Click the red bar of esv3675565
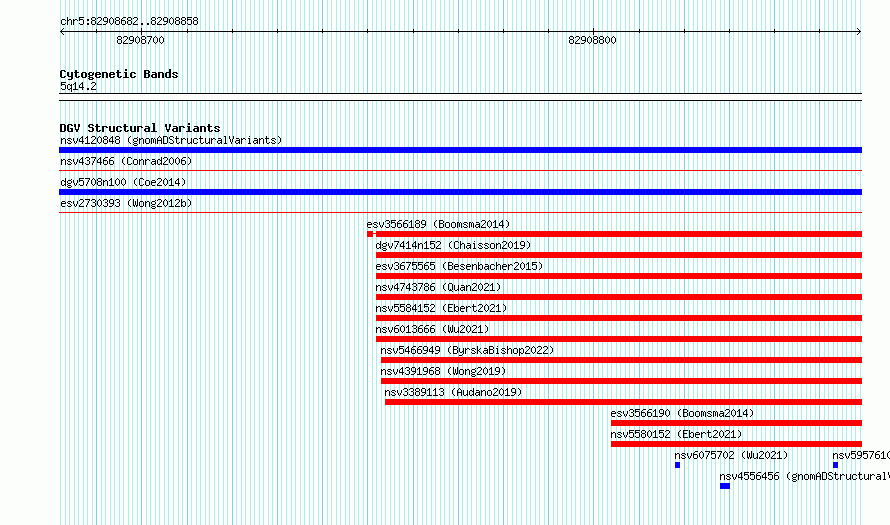This screenshot has width=890, height=525. (619, 276)
